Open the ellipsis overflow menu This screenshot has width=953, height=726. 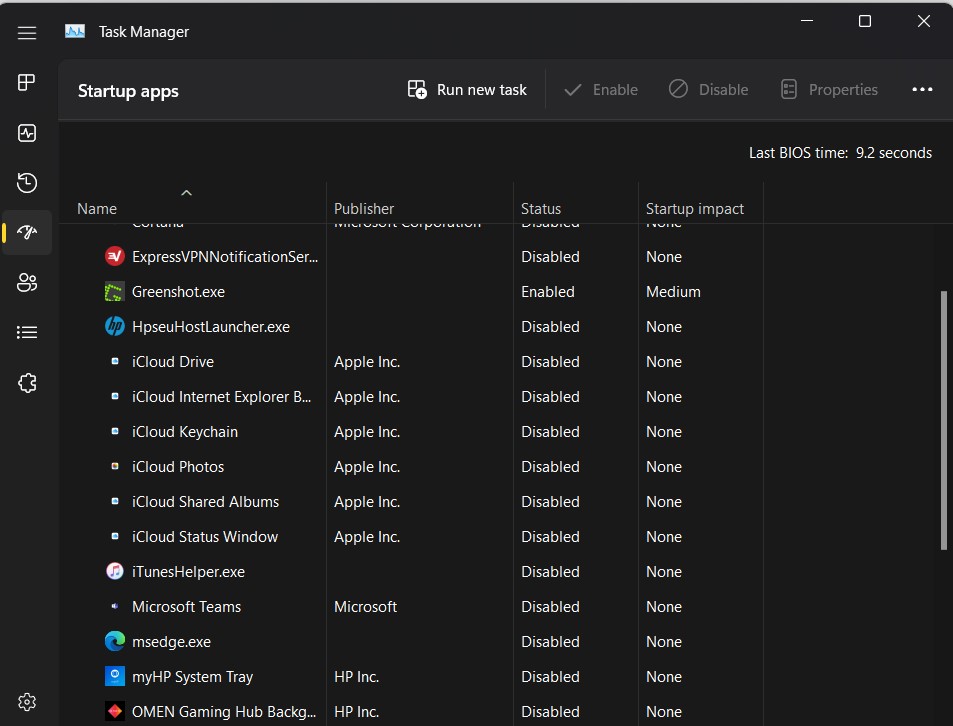click(921, 89)
